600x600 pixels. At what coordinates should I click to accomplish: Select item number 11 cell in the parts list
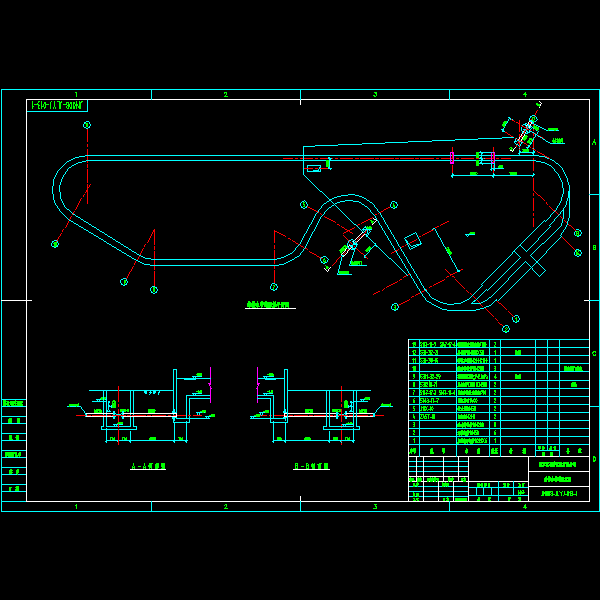[414, 360]
